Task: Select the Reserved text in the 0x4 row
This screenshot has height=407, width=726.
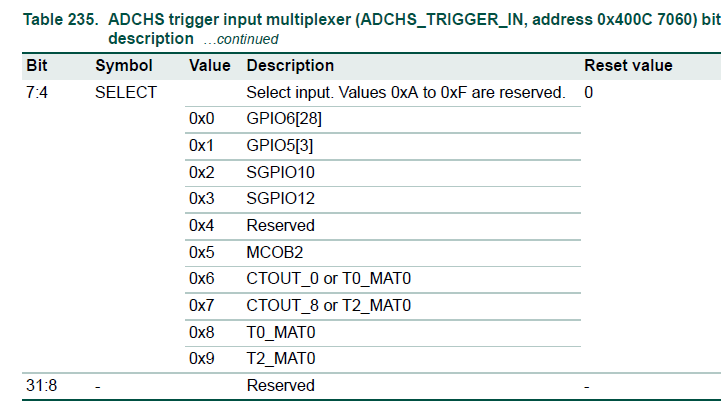Action: [x=280, y=225]
